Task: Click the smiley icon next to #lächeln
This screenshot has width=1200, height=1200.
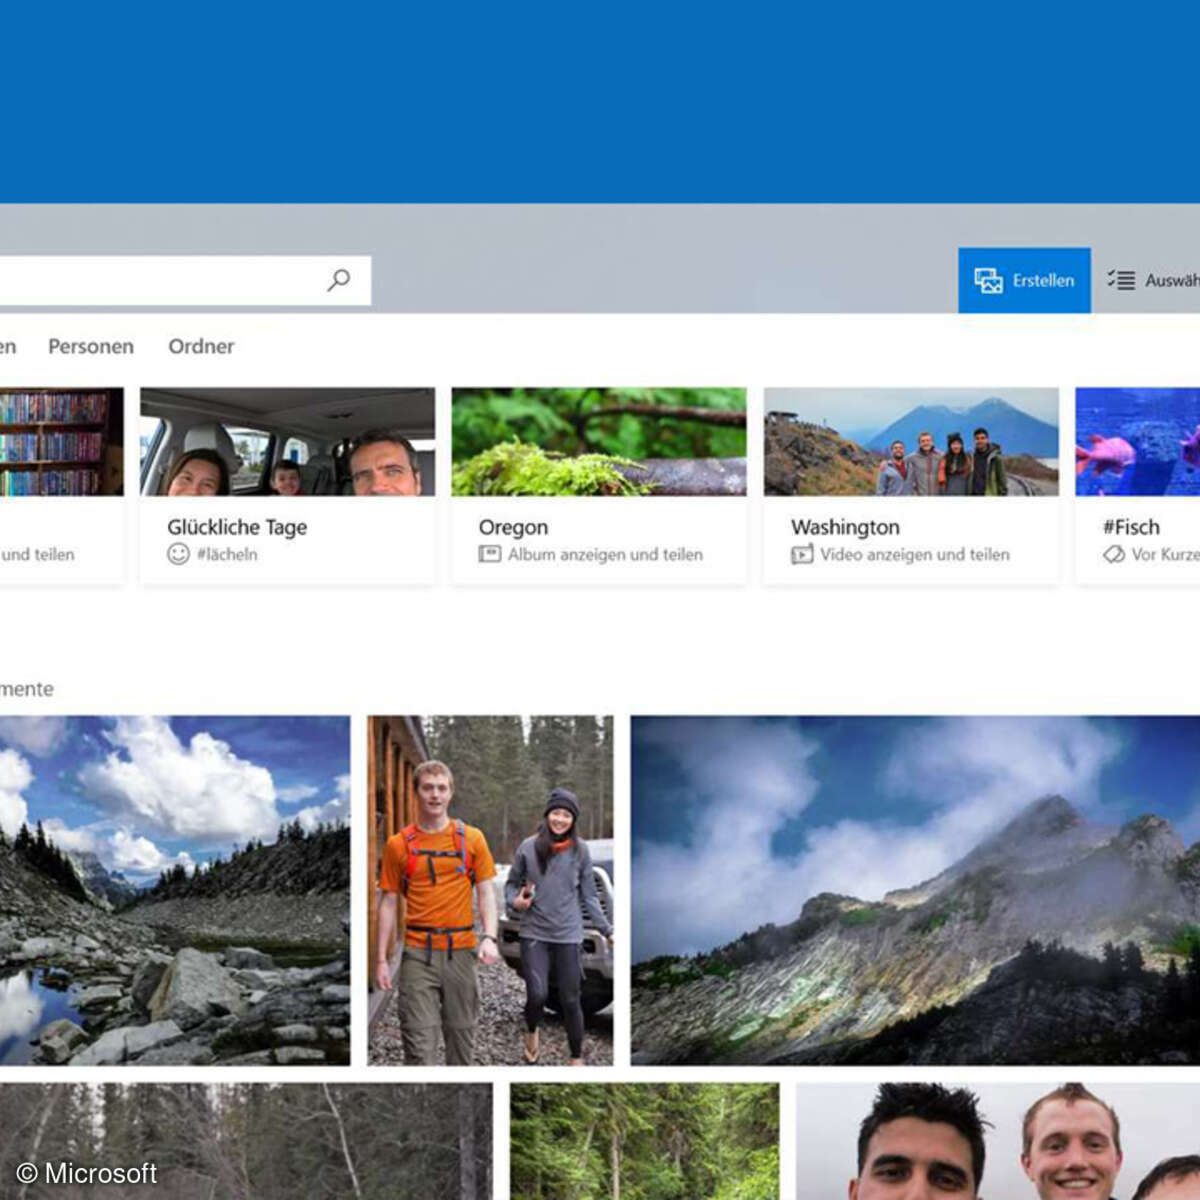Action: click(176, 554)
